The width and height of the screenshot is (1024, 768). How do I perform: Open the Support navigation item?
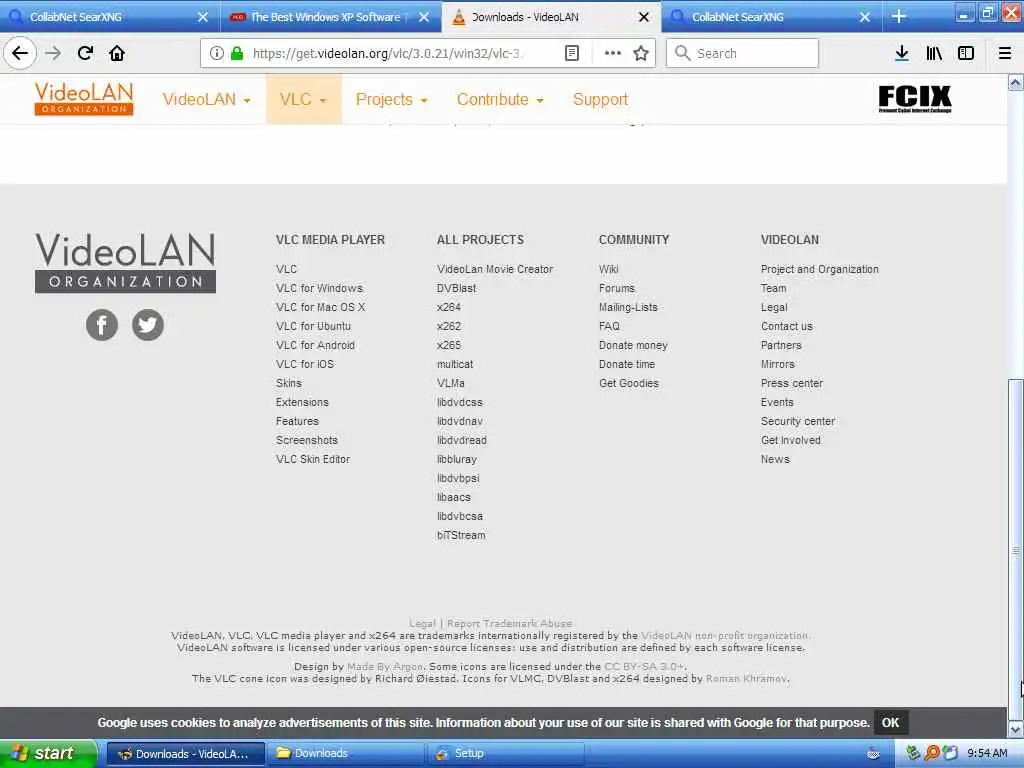(x=600, y=99)
